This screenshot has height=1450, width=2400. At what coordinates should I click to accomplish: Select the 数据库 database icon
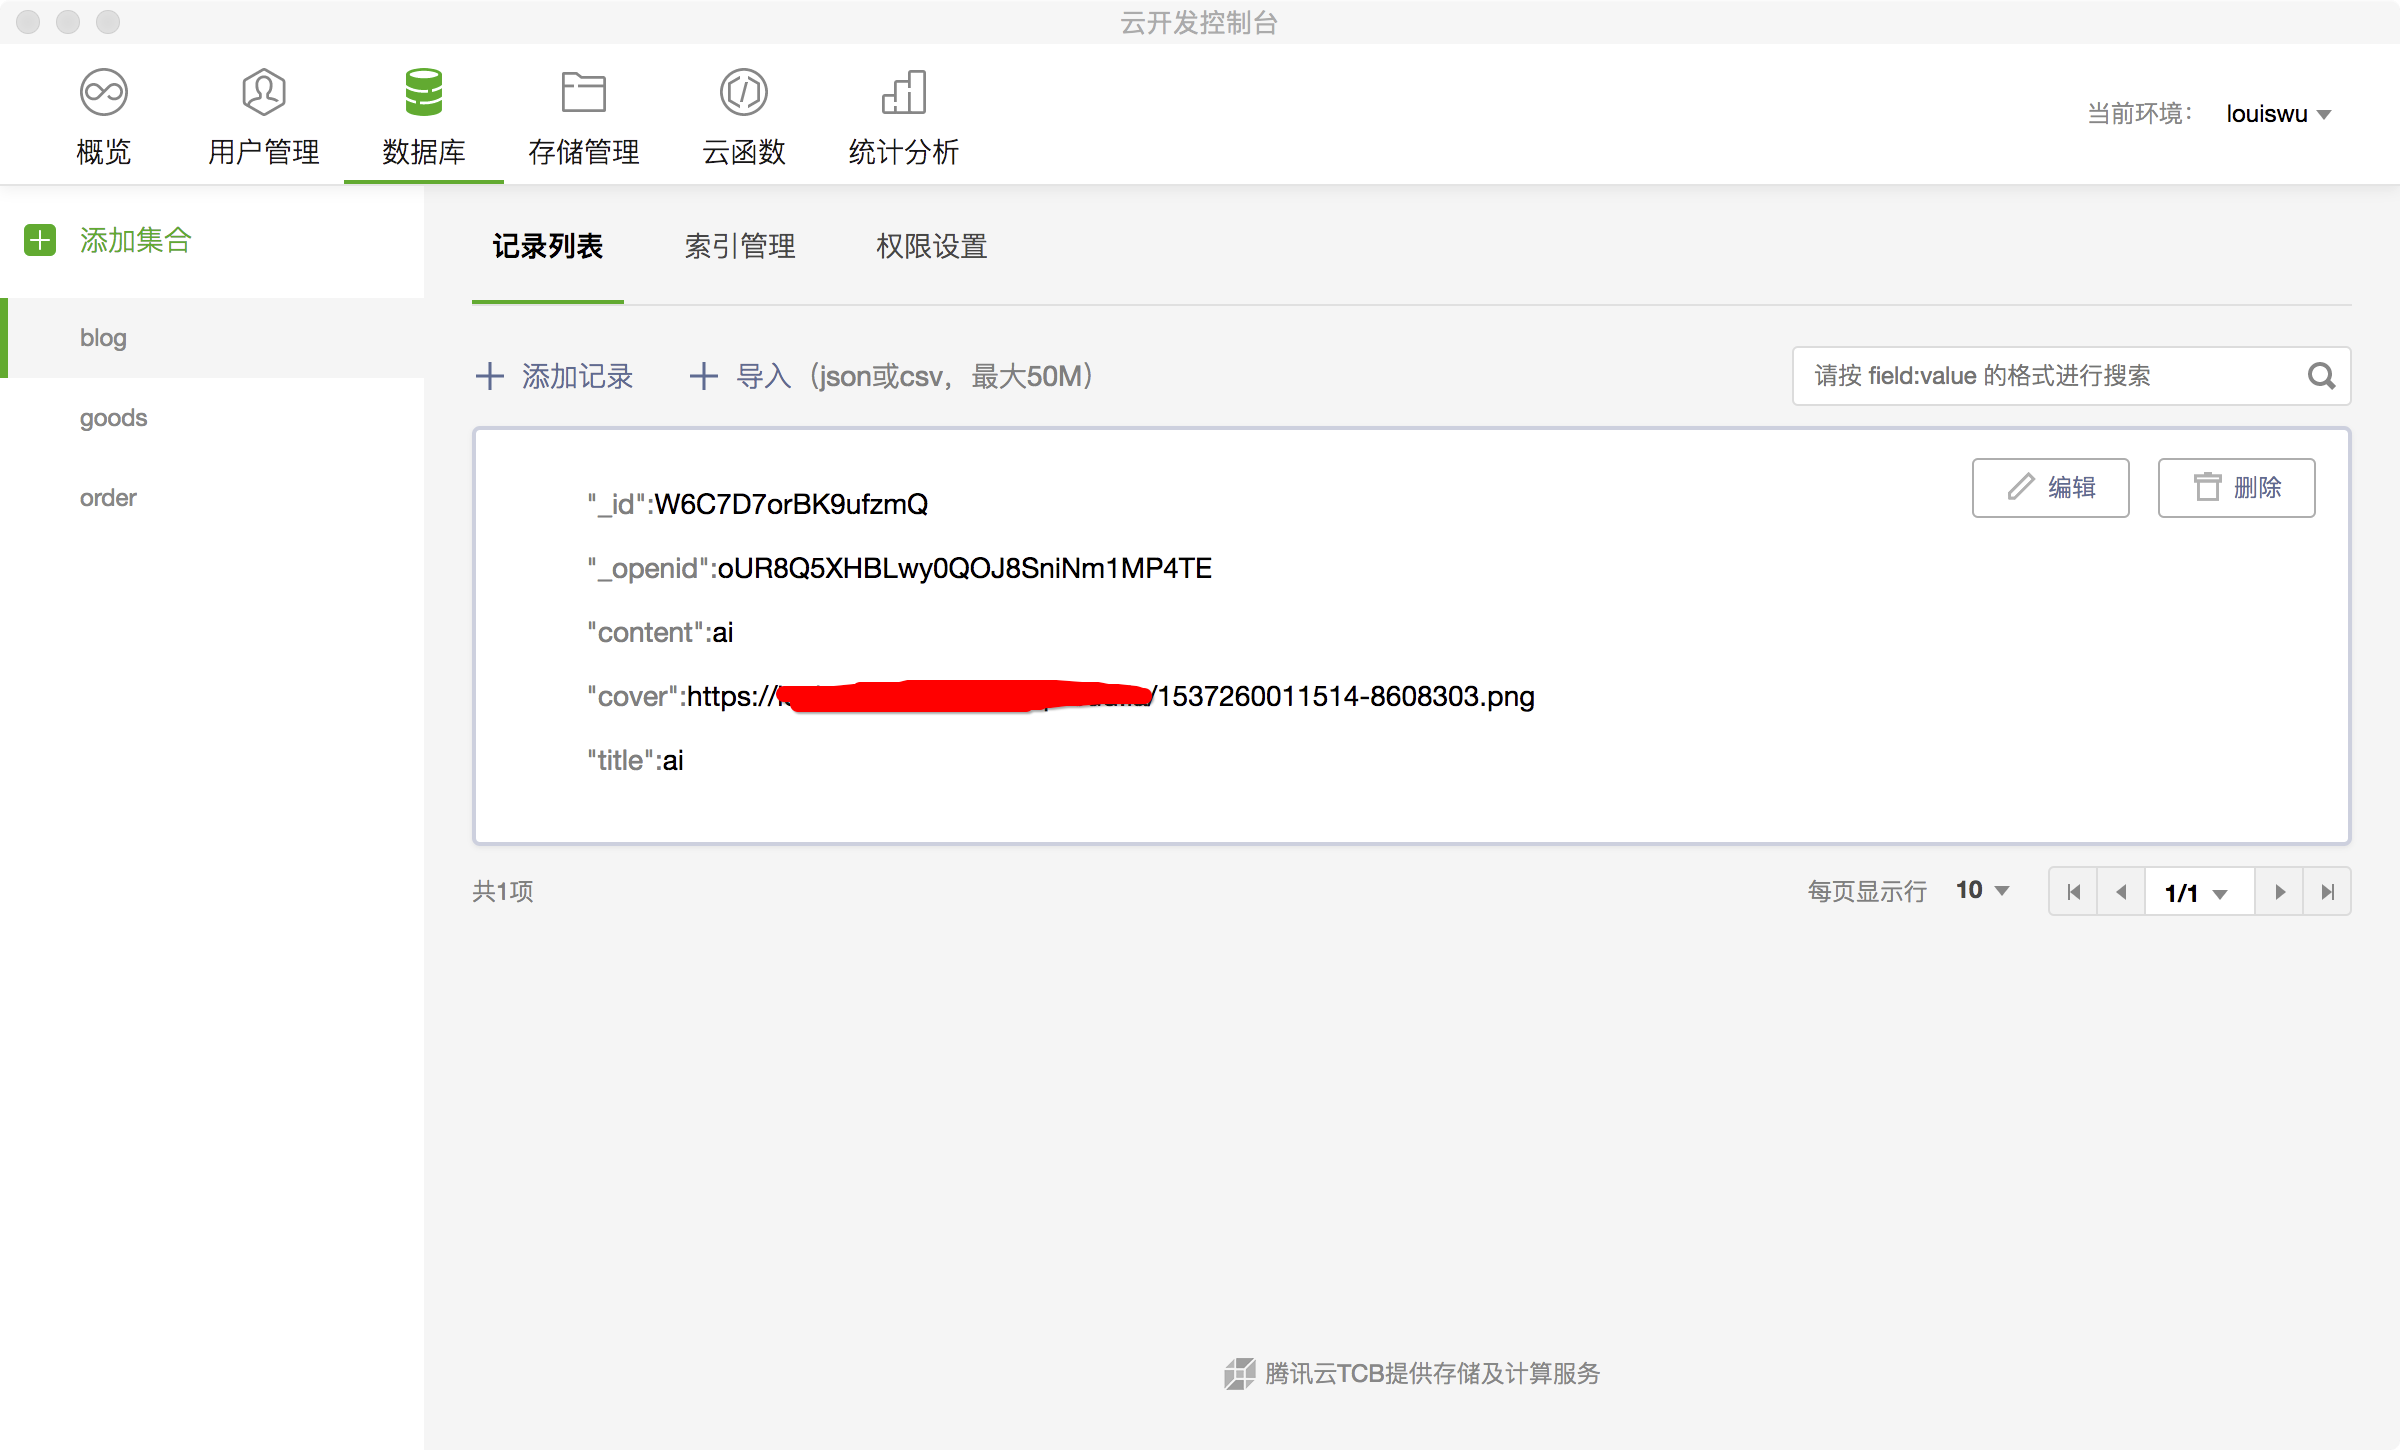pos(424,92)
